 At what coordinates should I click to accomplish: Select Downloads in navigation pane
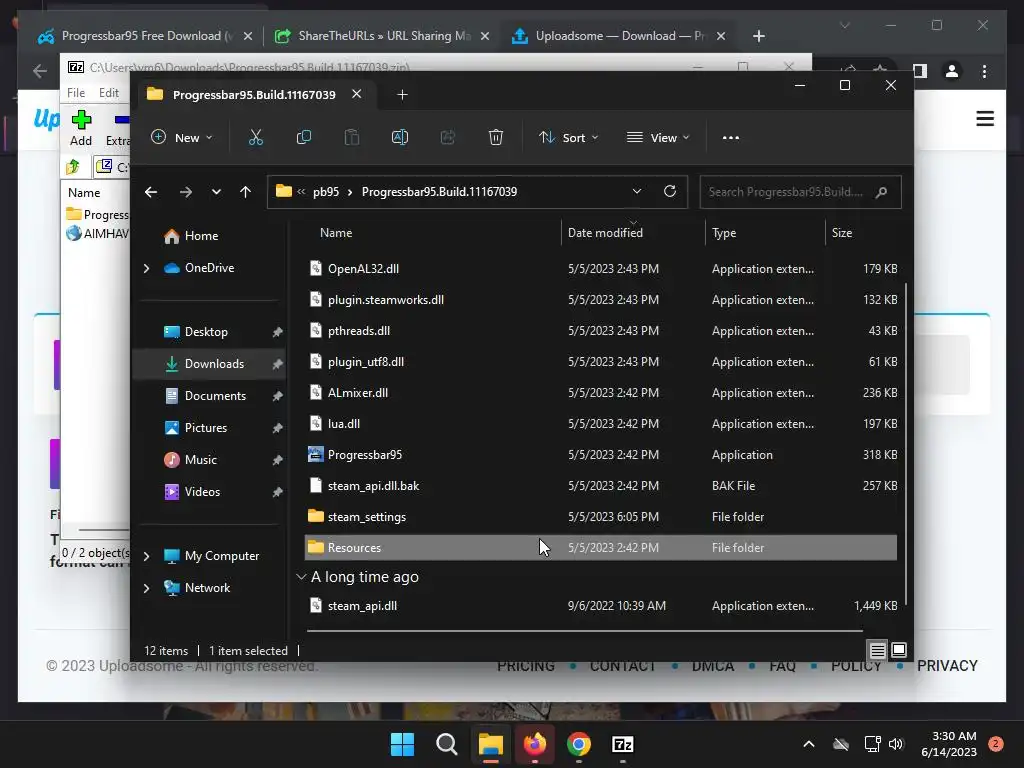209,364
